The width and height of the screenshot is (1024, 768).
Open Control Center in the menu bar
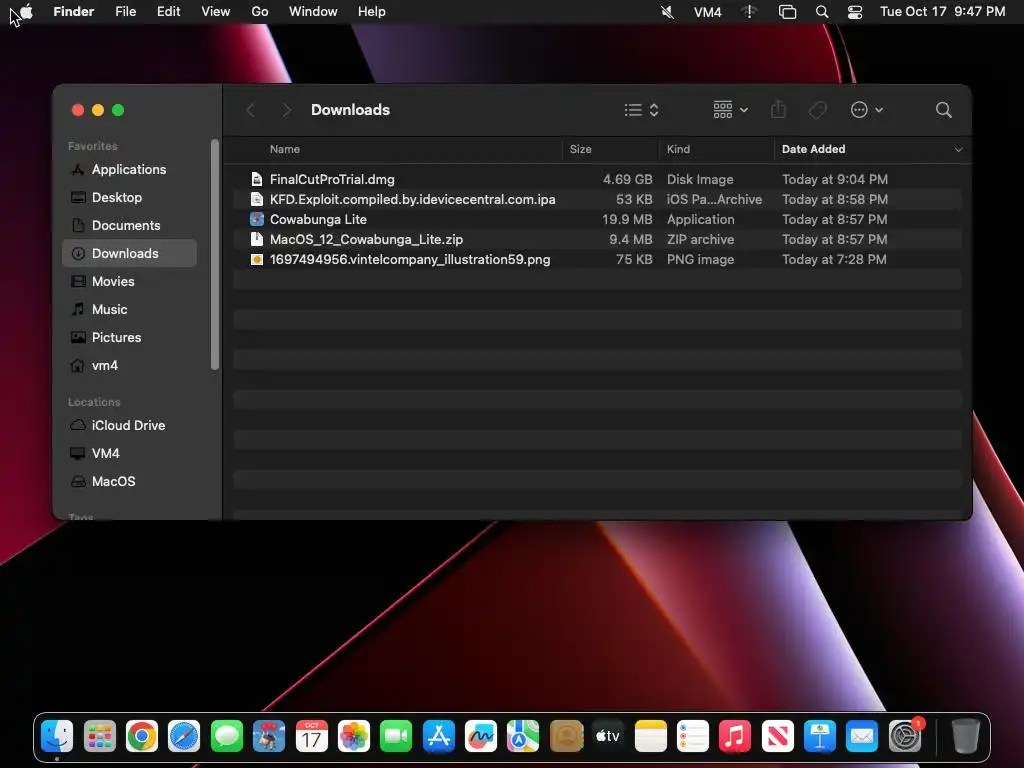click(855, 12)
